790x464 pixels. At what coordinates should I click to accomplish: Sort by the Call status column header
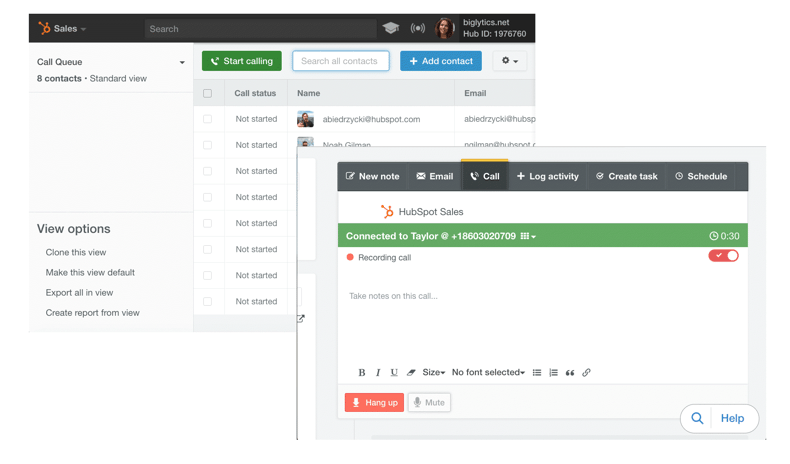tap(255, 93)
